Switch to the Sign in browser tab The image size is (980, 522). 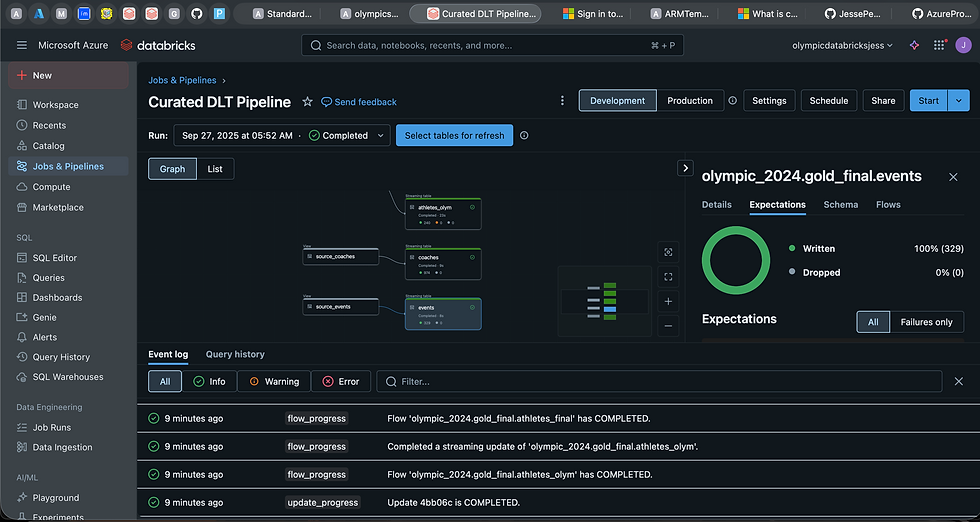point(592,14)
